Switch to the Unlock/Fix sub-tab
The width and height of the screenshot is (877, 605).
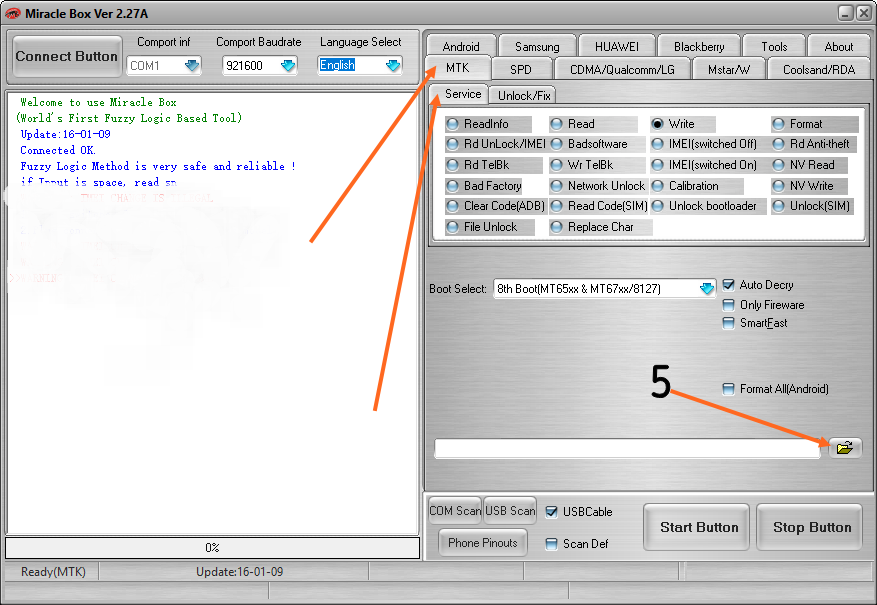click(524, 95)
